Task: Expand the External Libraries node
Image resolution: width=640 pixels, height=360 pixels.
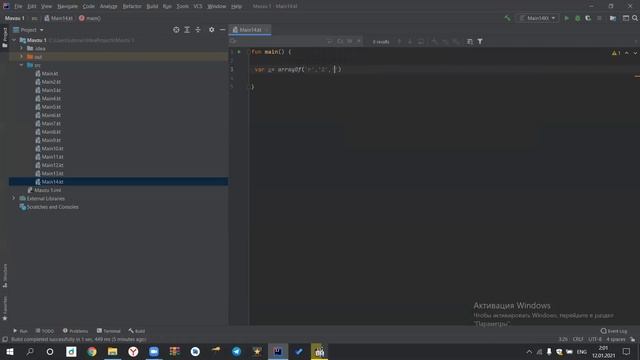Action: 13,198
